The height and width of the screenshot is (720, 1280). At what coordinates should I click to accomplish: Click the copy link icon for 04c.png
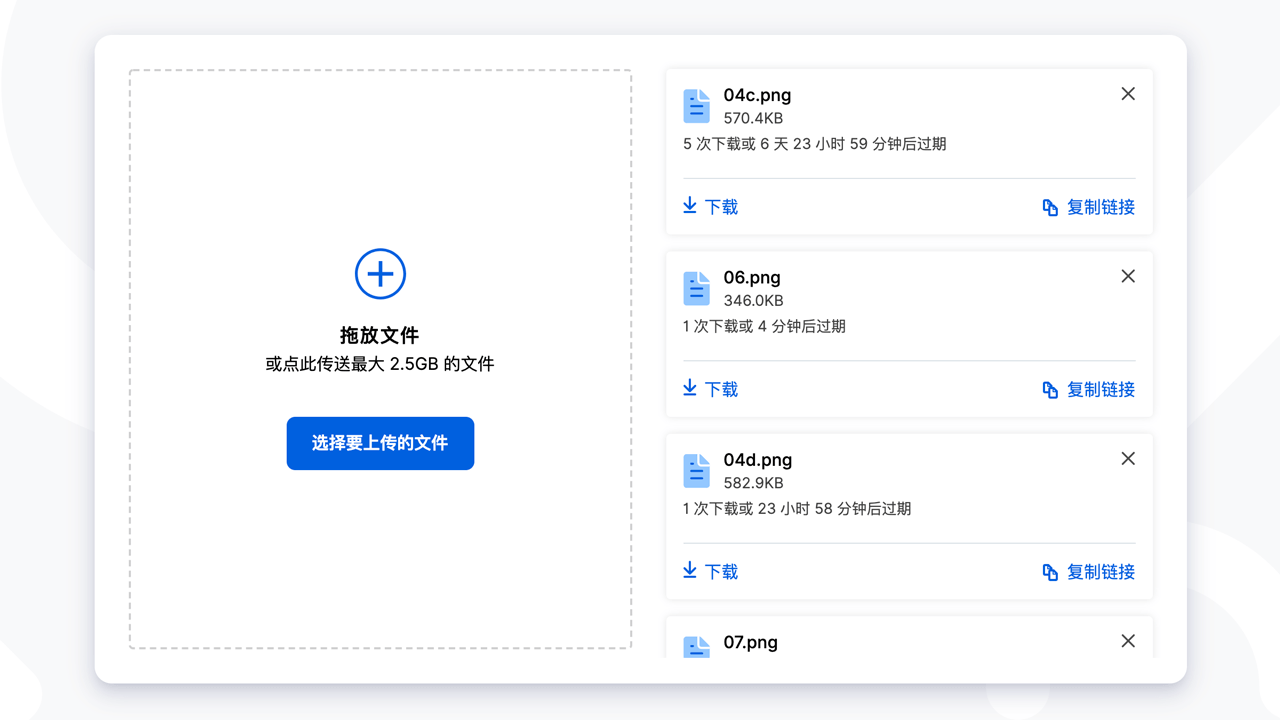pyautogui.click(x=1050, y=208)
